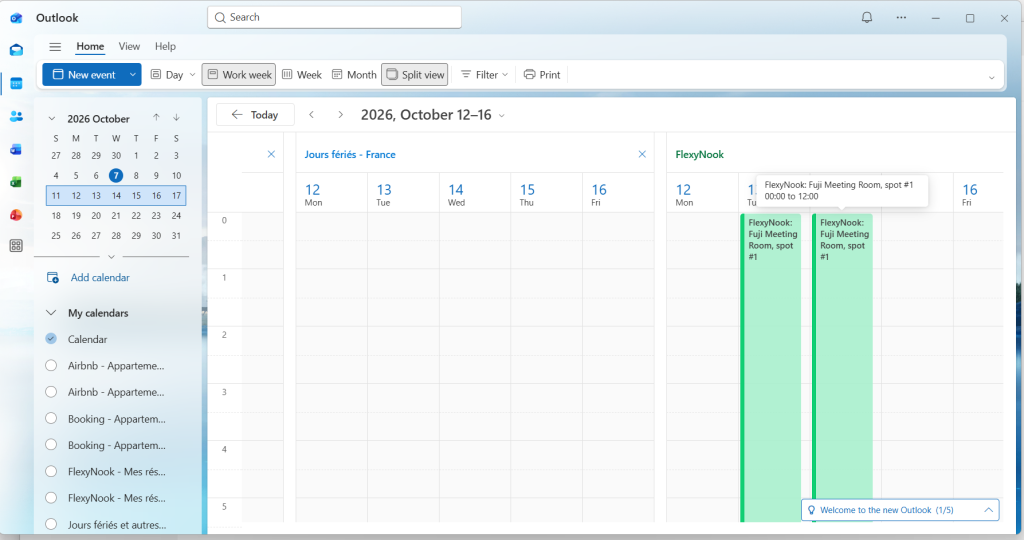Select October 31 in the mini calendar
Screen dimensions: 1024x540
(x=176, y=236)
